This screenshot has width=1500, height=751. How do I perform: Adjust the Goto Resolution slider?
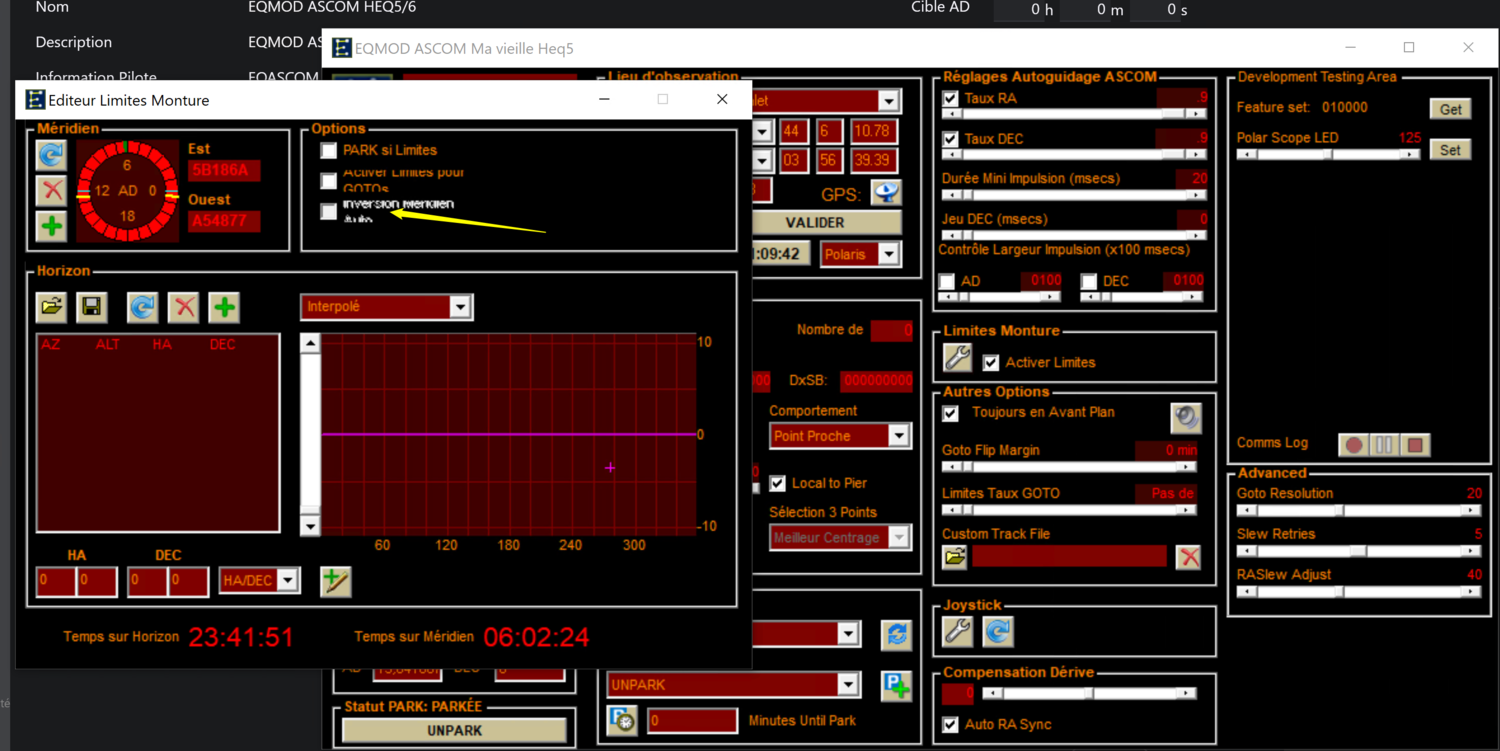click(1359, 510)
